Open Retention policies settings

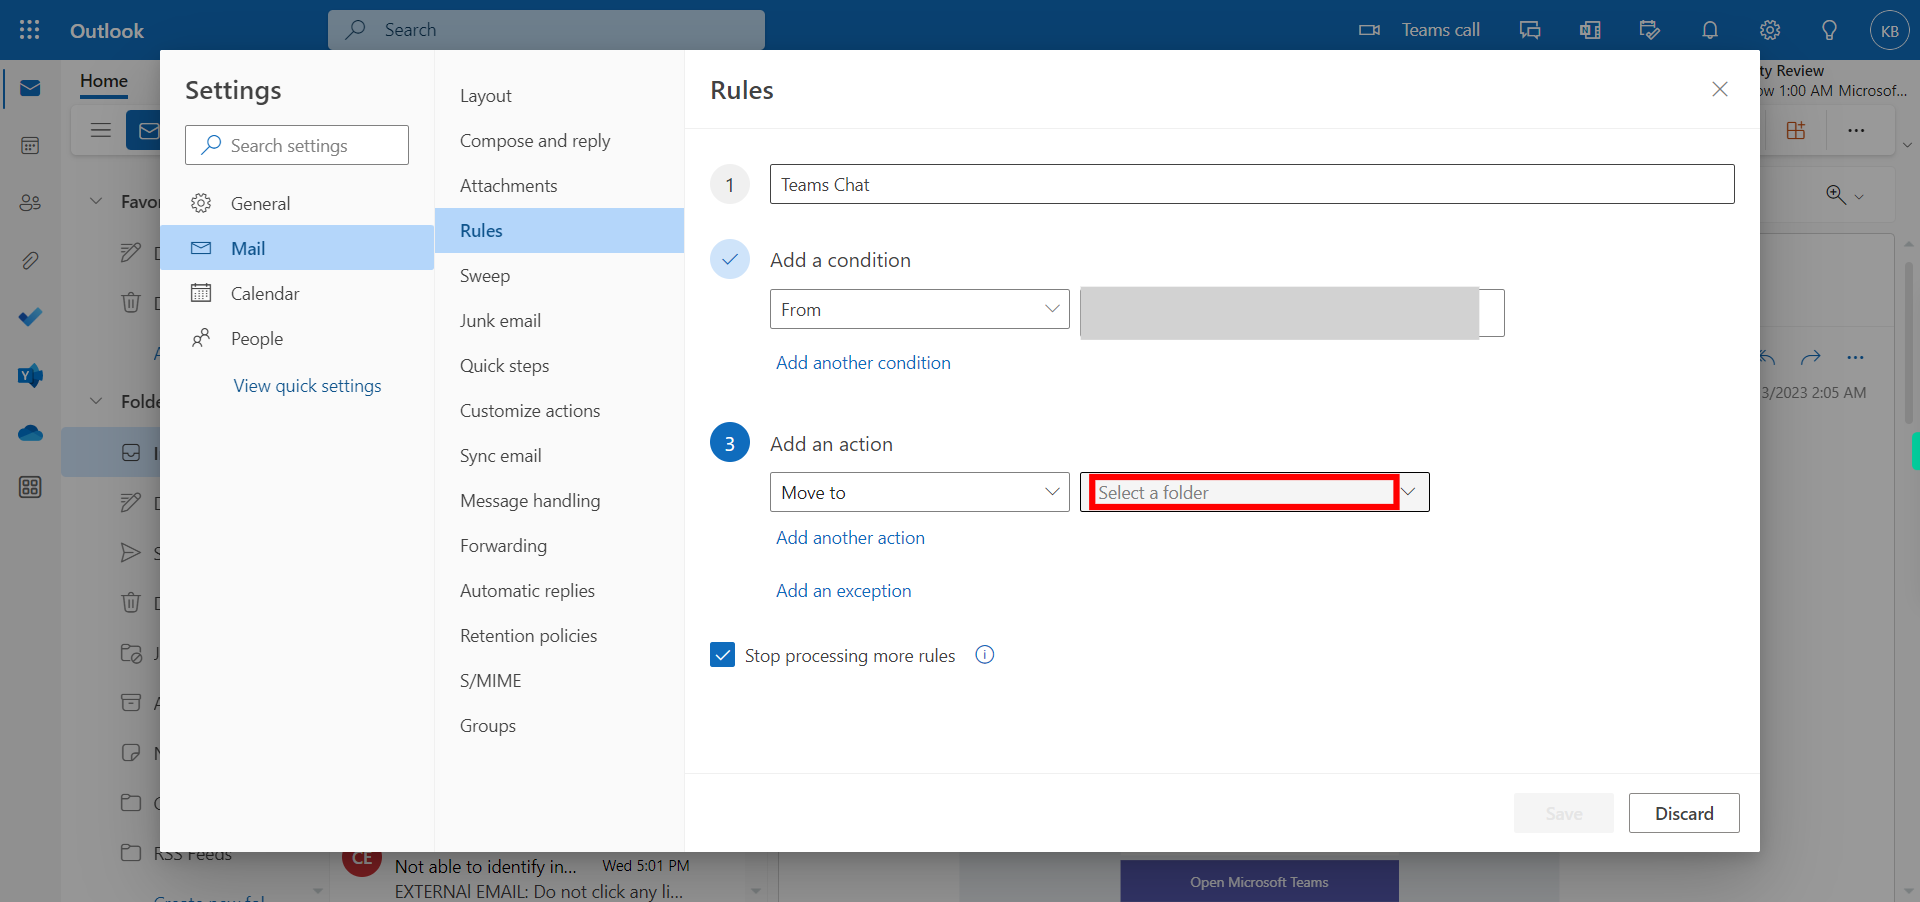[559, 636]
